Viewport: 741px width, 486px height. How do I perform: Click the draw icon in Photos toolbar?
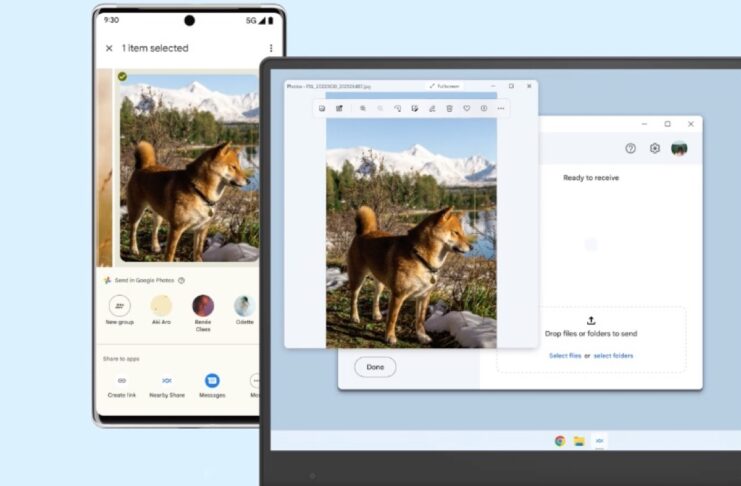[432, 108]
